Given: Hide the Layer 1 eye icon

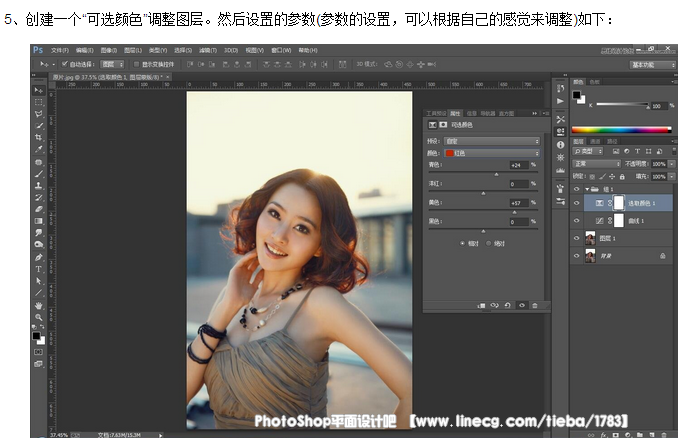Looking at the screenshot, I should point(576,238).
